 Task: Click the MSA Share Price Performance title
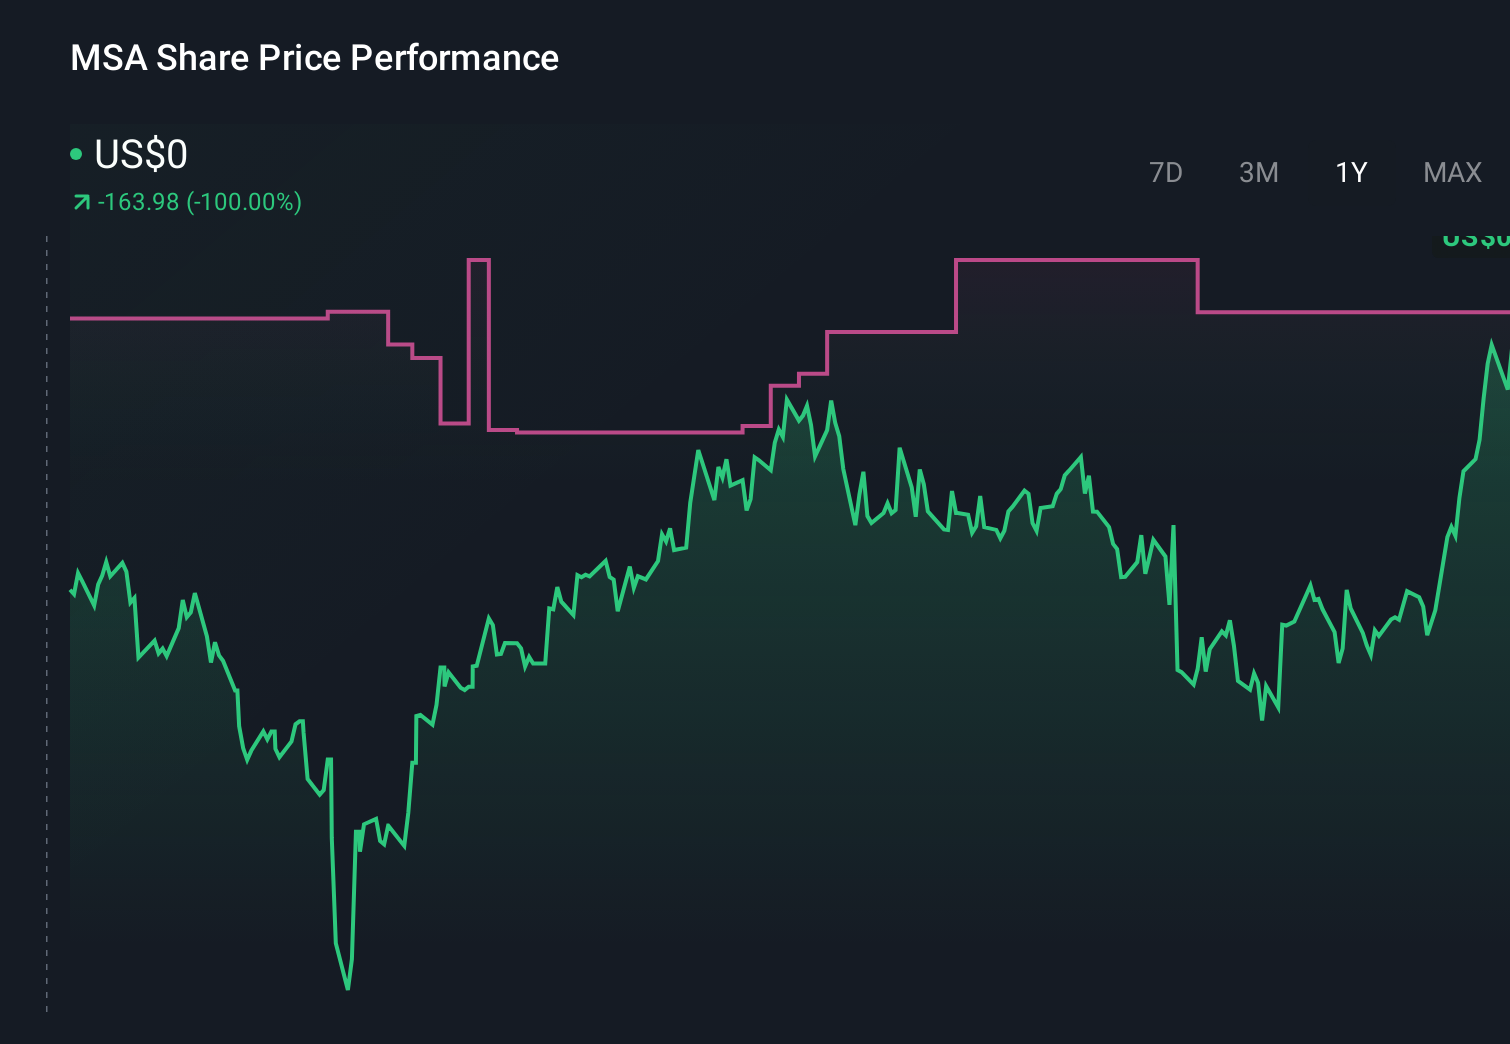tap(314, 57)
